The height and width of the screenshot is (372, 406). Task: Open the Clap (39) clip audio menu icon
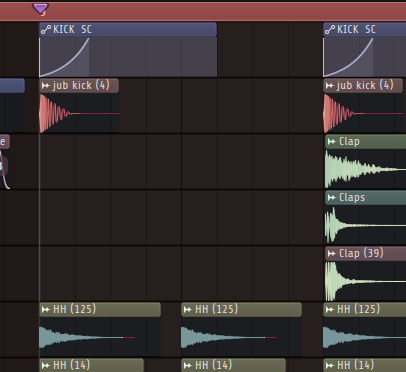[331, 254]
